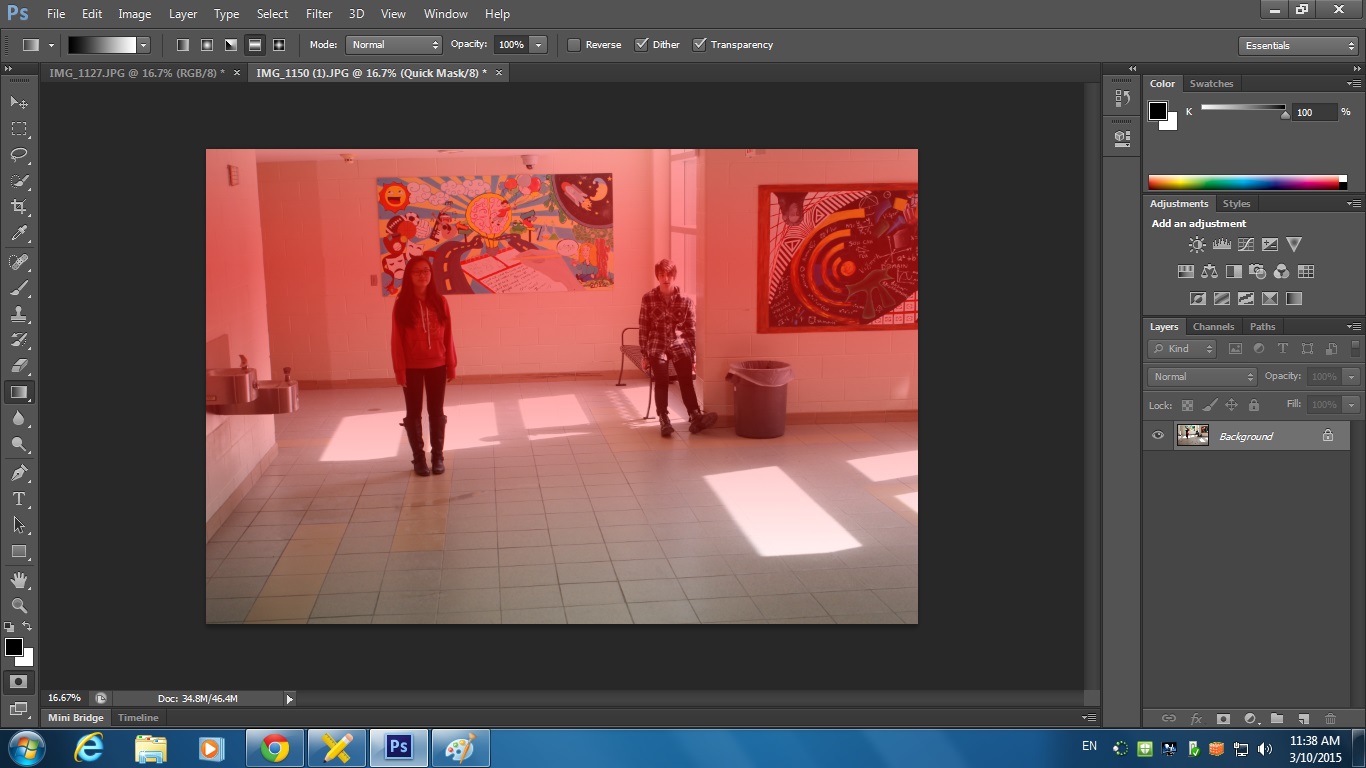Select the Move tool
The image size is (1366, 768).
click(x=19, y=102)
